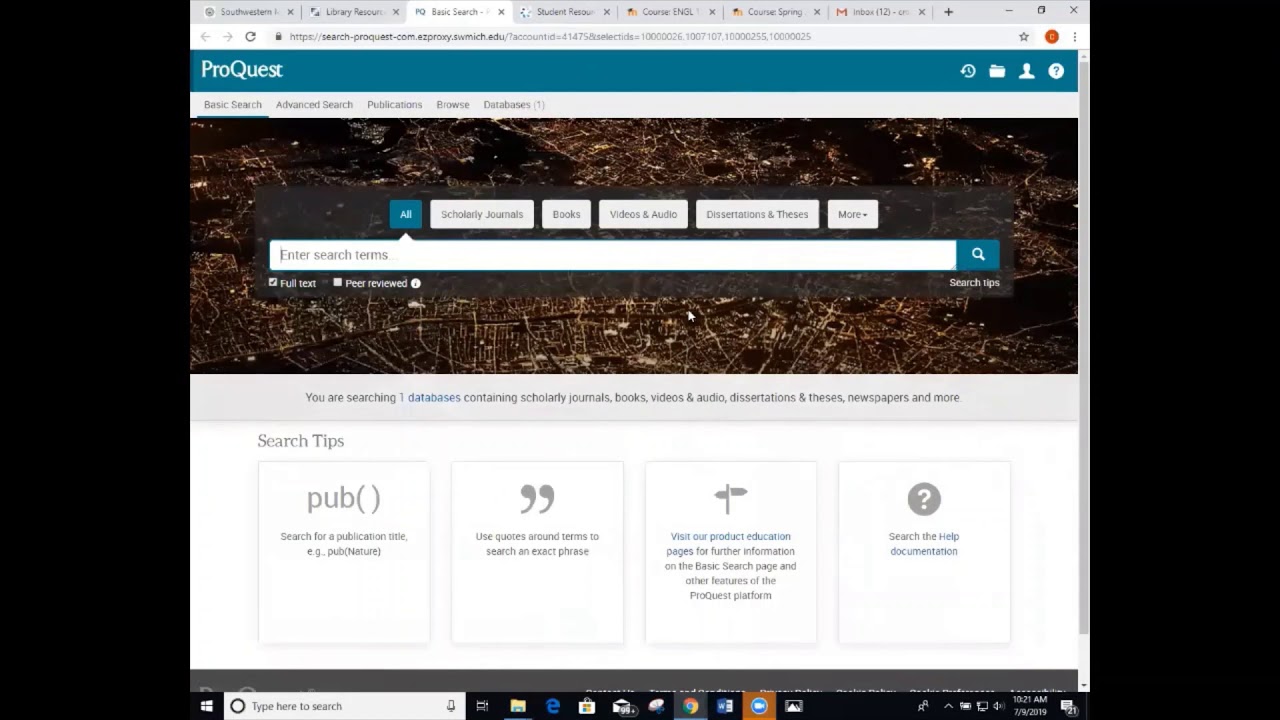Screen dimensions: 1280x720
Task: Open the notification center icon
Action: coord(1069,706)
